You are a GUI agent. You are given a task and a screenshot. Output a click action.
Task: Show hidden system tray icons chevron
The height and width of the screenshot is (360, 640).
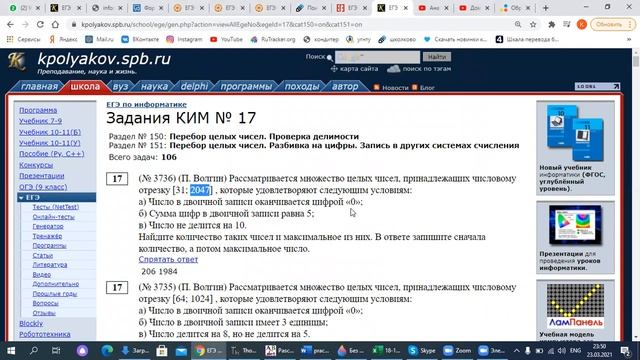[516, 351]
